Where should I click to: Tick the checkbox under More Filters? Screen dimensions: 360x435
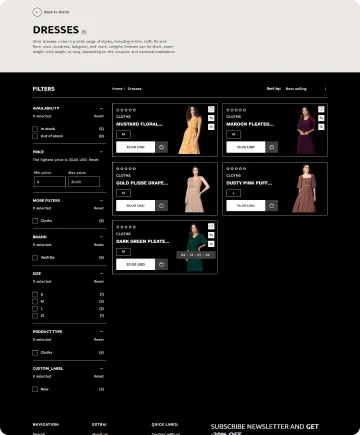click(35, 221)
